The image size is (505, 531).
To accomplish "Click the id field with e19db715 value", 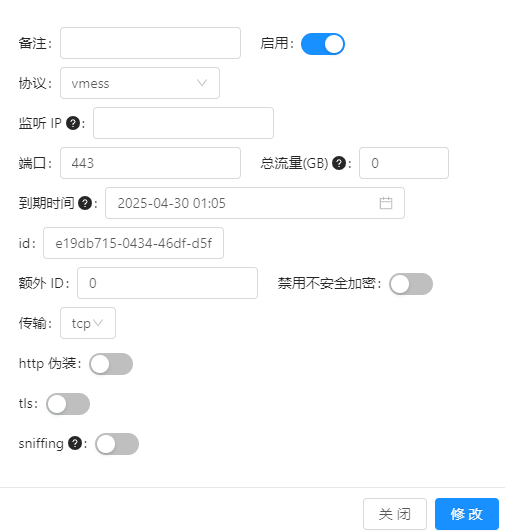I will tap(133, 243).
